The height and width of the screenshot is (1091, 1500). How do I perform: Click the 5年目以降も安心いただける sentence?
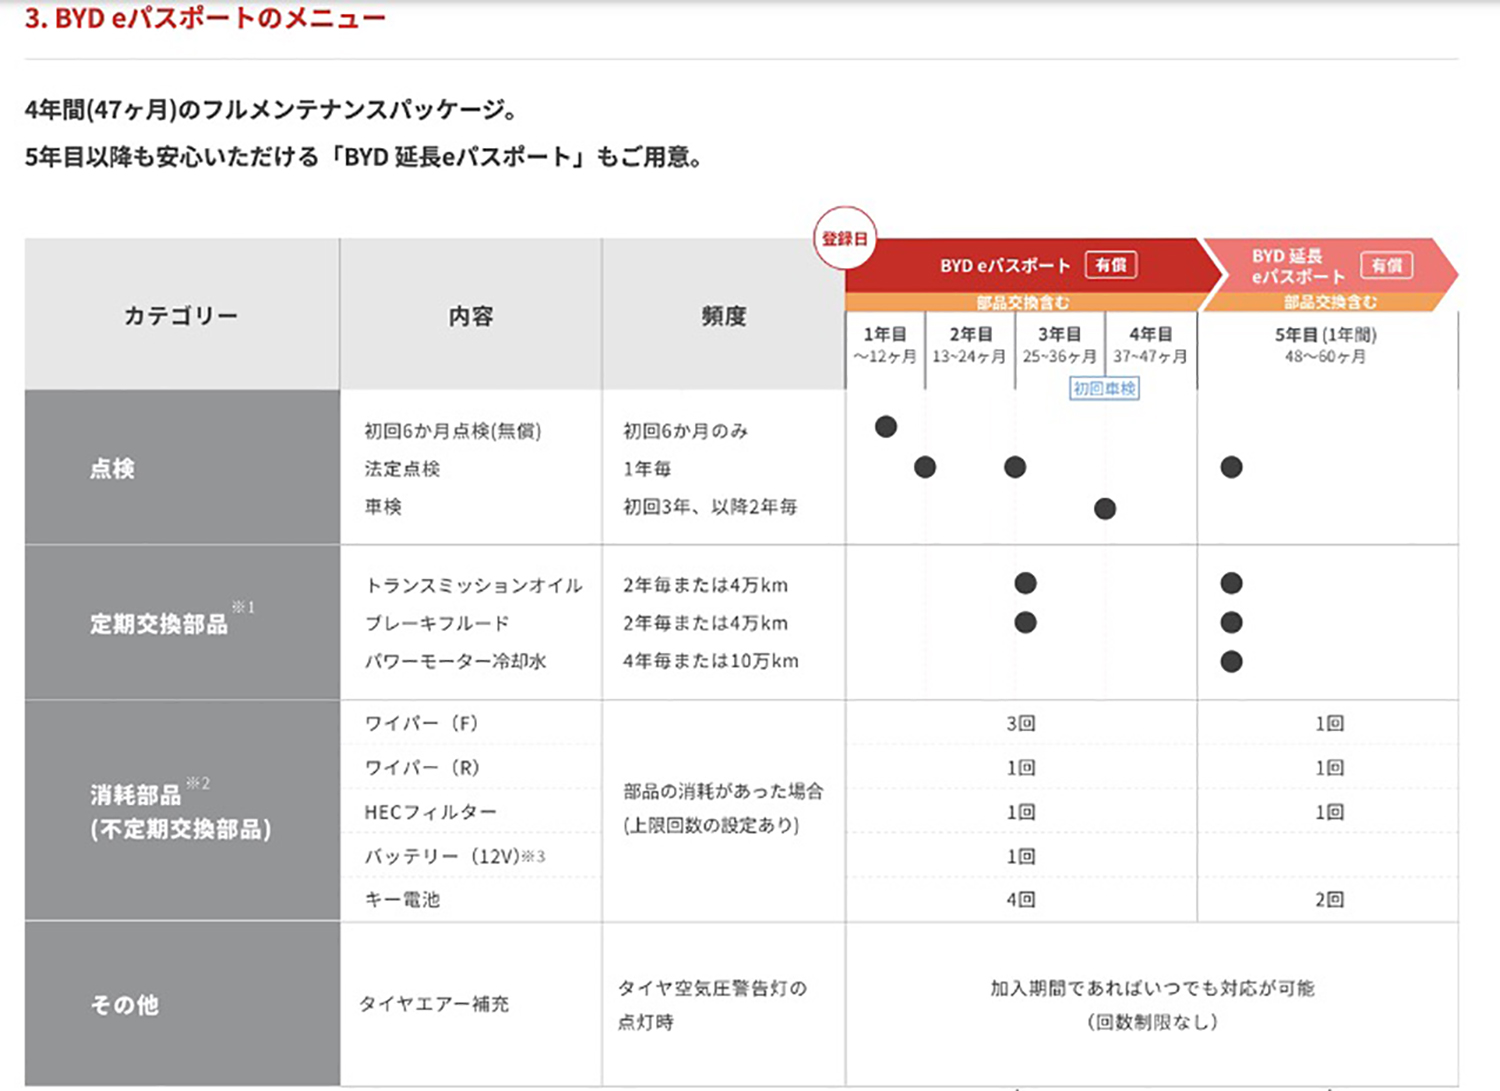pos(364,157)
